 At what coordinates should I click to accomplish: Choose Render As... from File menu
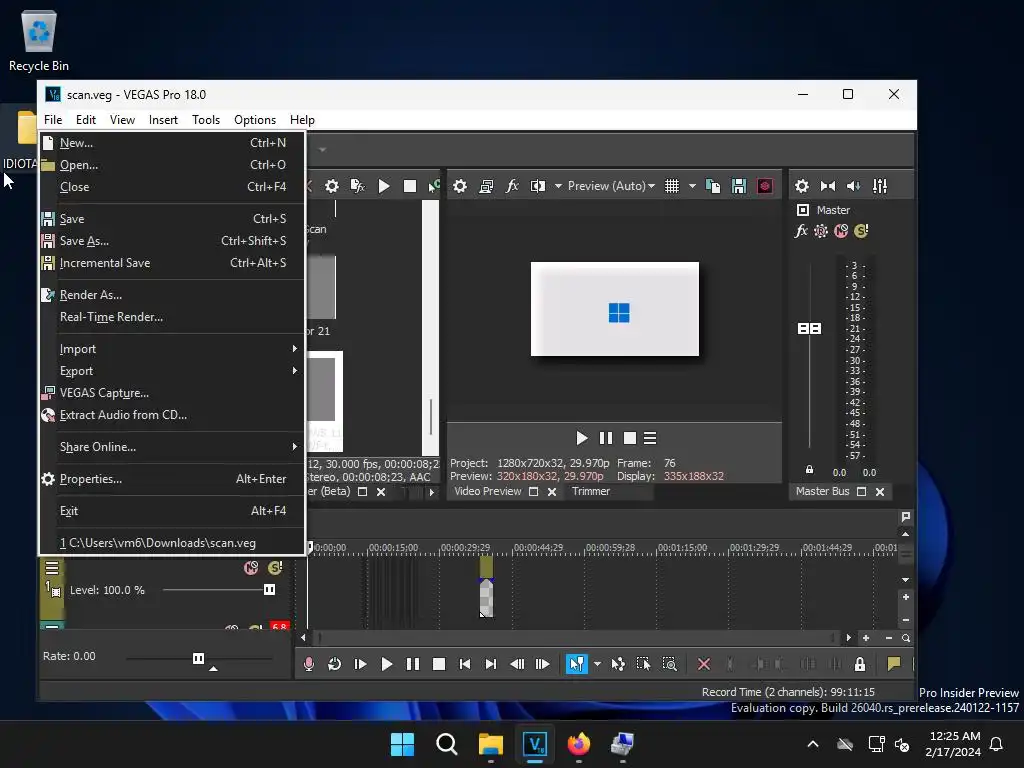click(x=172, y=295)
